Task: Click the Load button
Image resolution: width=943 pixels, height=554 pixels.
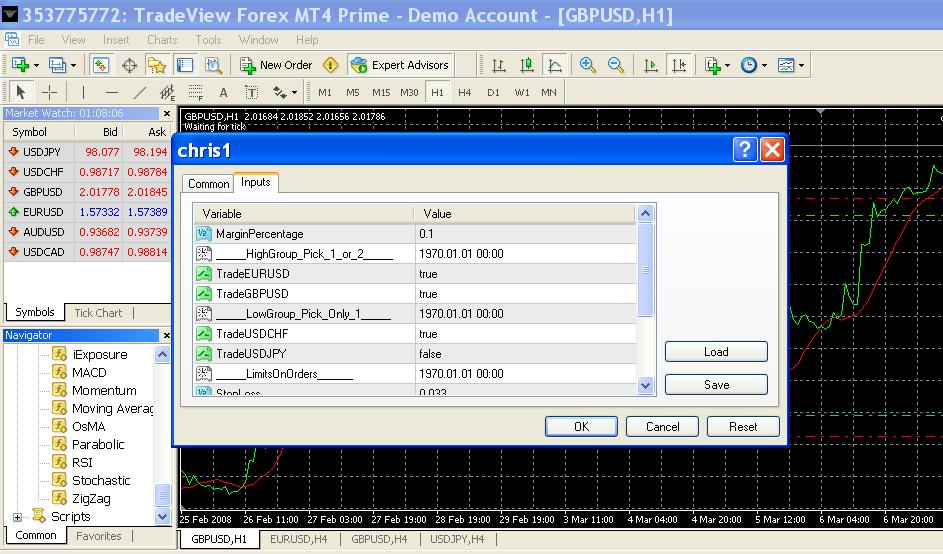Action: coord(716,352)
